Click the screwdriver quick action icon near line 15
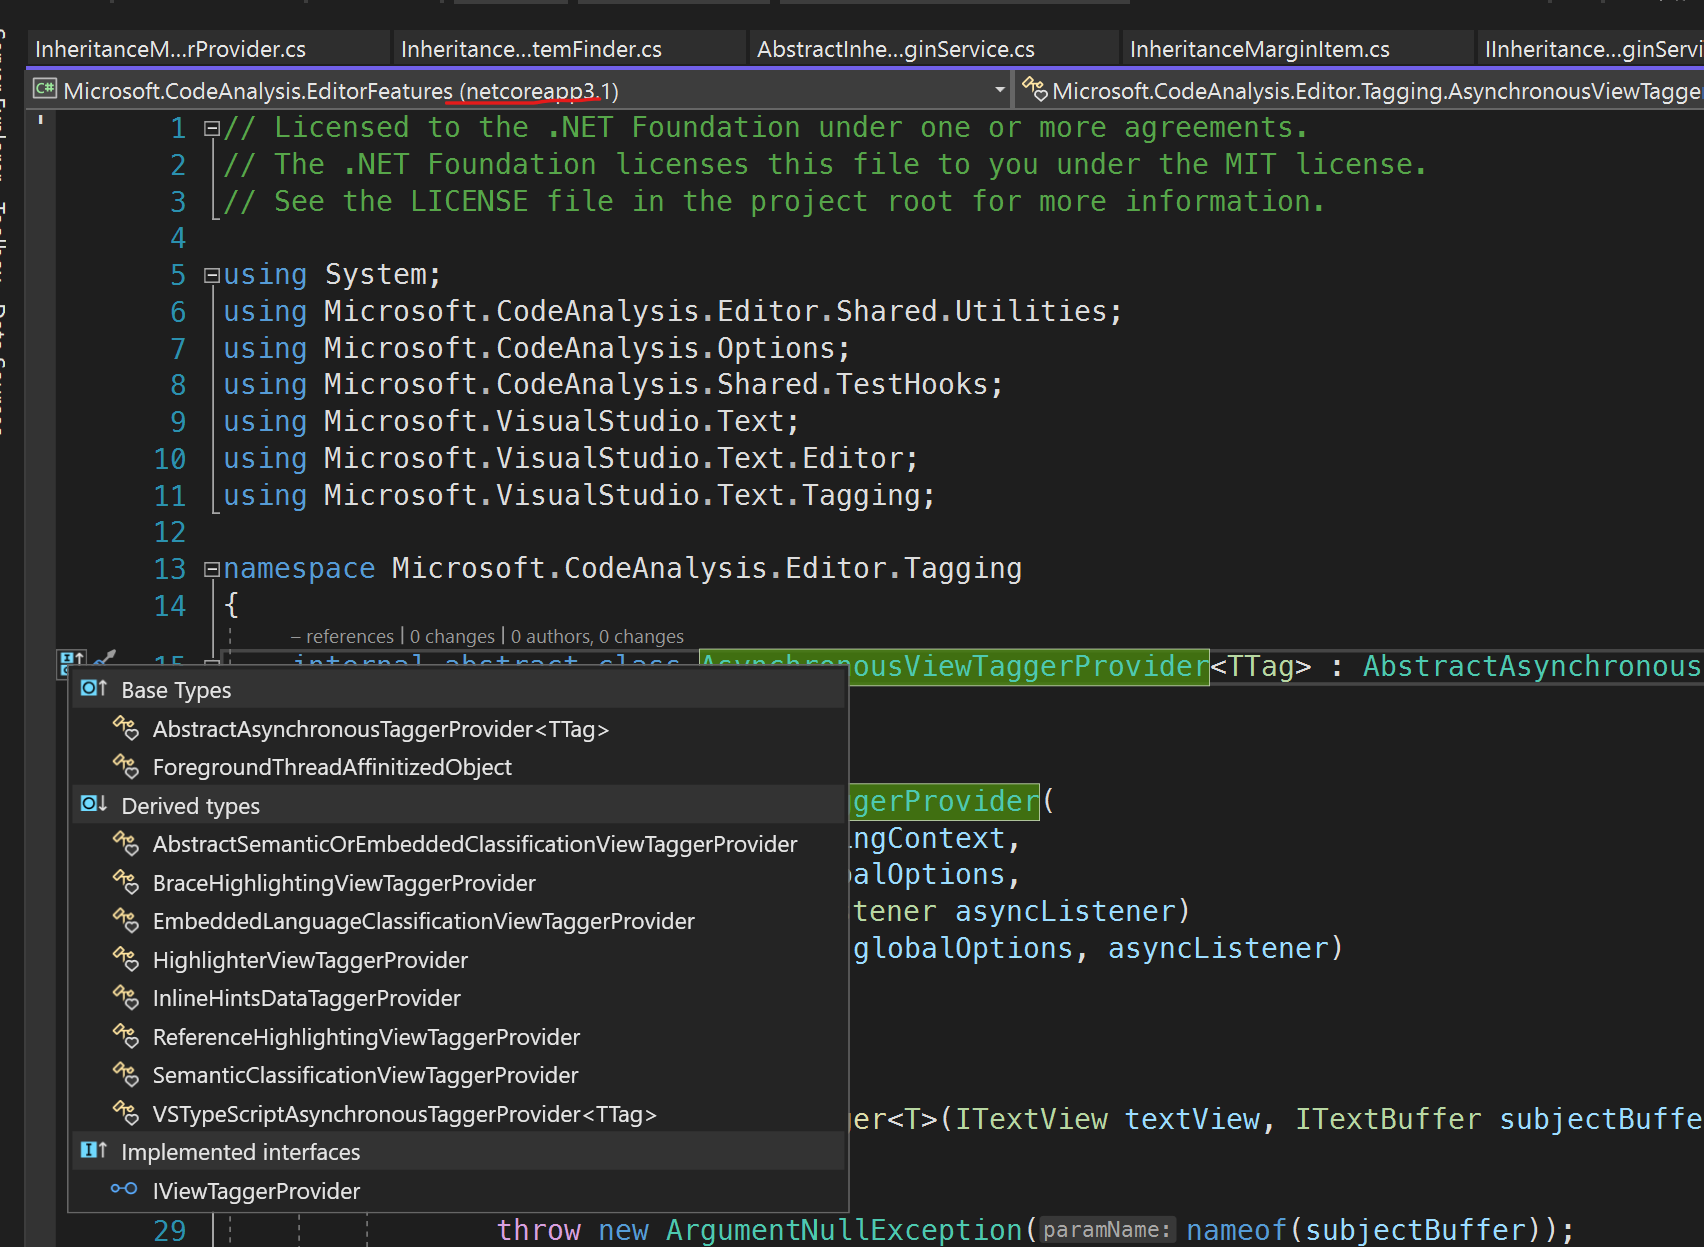Viewport: 1704px width, 1247px height. coord(105,658)
